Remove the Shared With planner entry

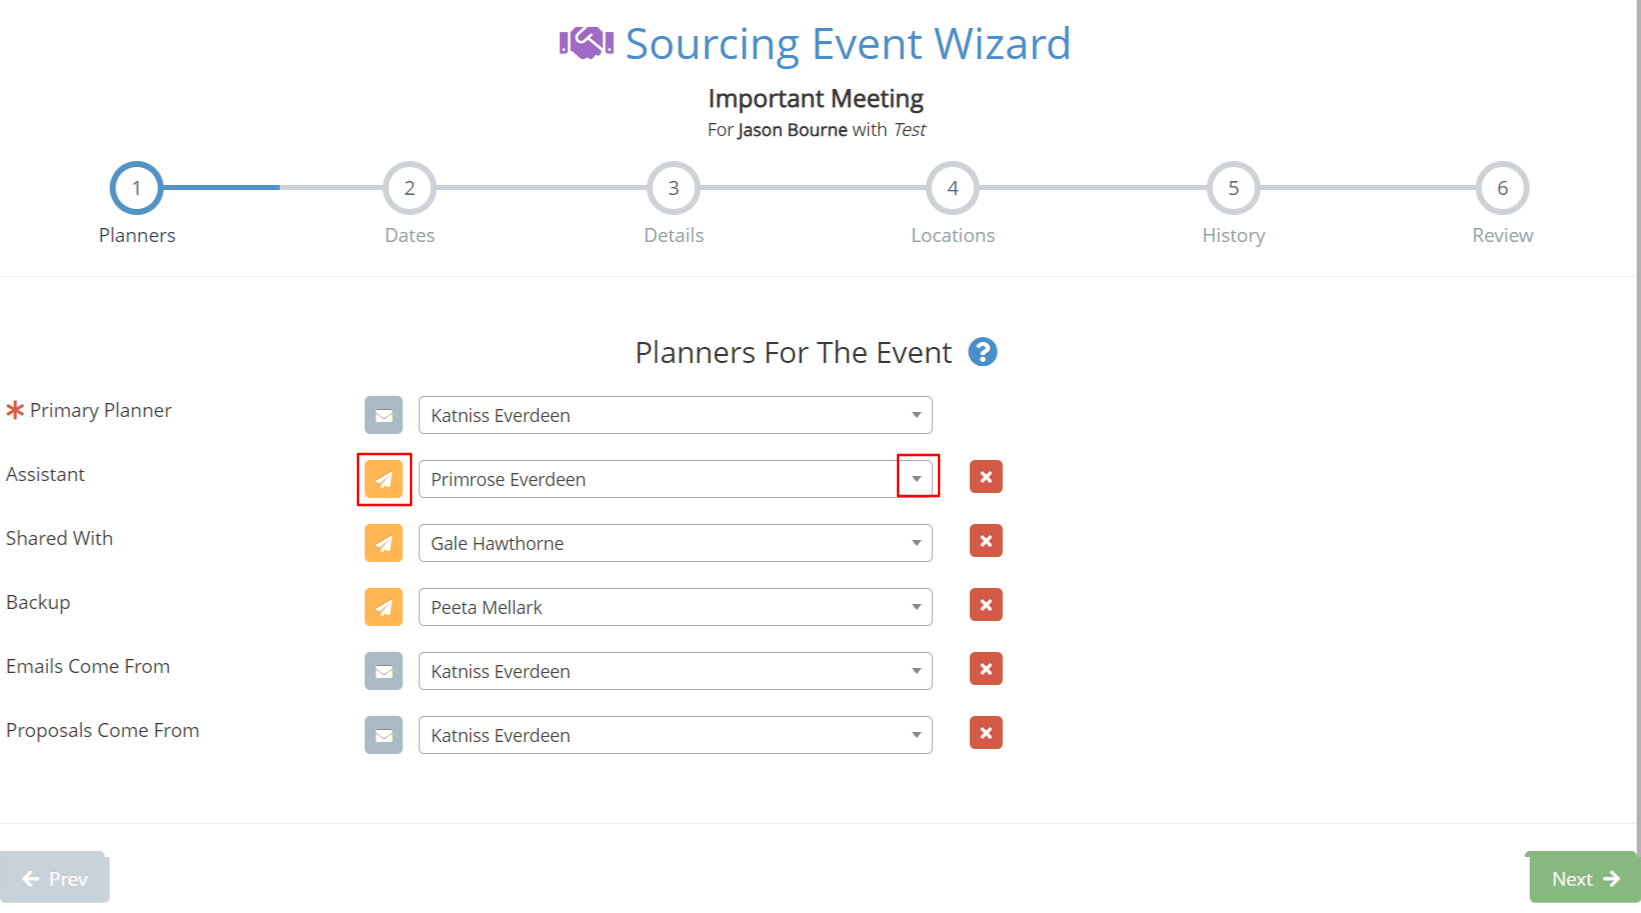click(985, 541)
